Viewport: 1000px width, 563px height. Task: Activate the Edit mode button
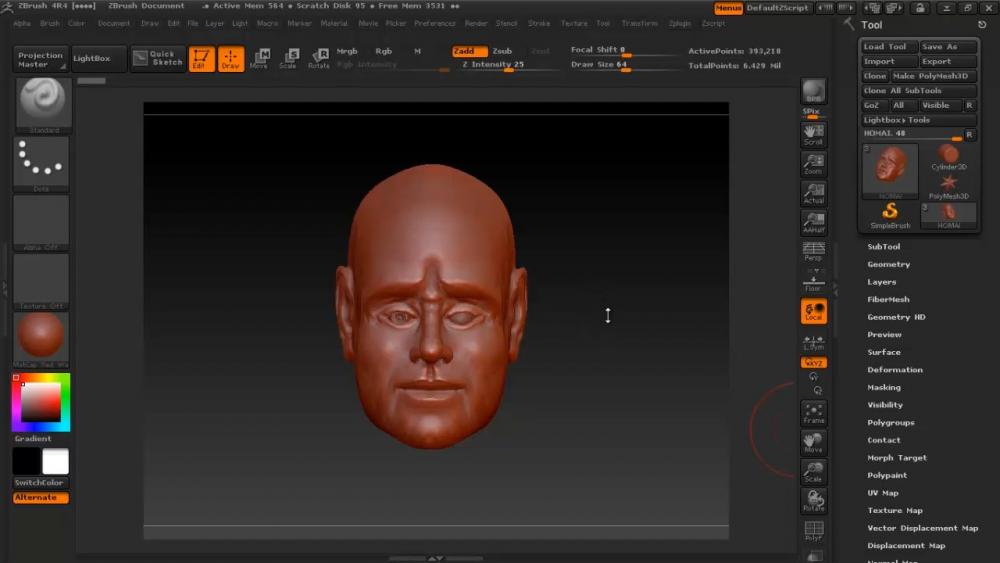point(201,59)
